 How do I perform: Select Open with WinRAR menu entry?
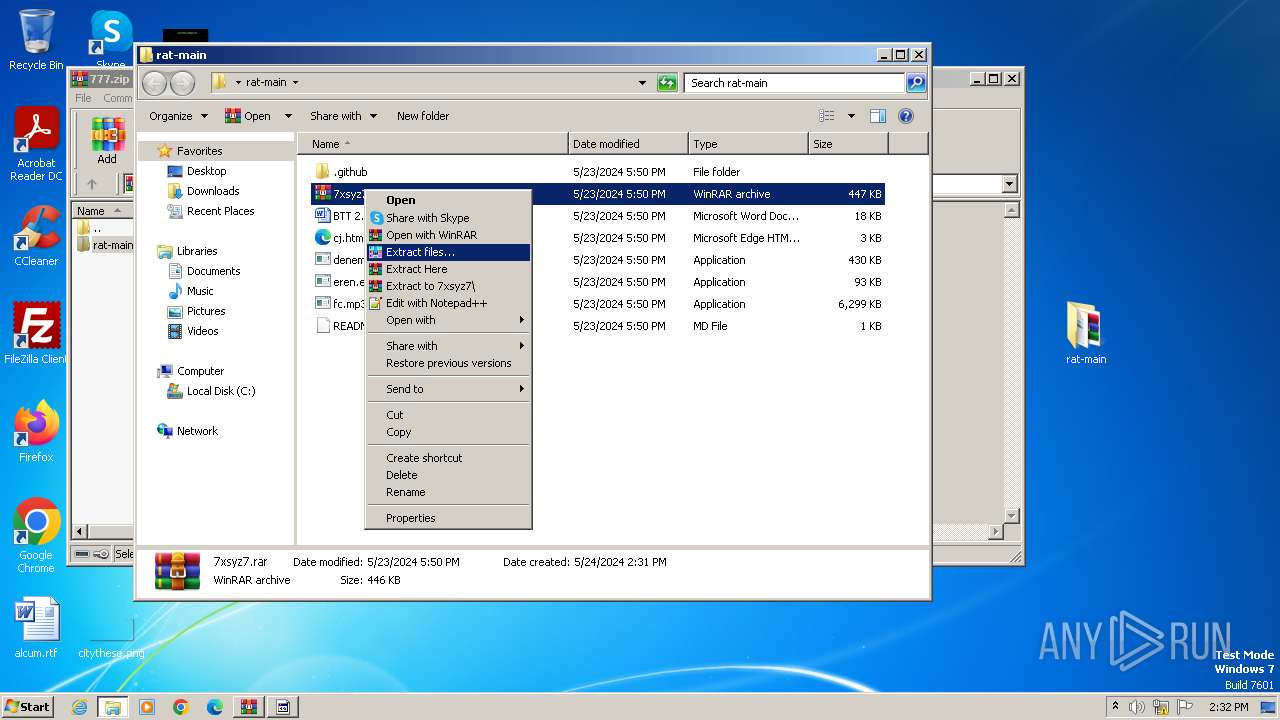pyautogui.click(x=448, y=235)
